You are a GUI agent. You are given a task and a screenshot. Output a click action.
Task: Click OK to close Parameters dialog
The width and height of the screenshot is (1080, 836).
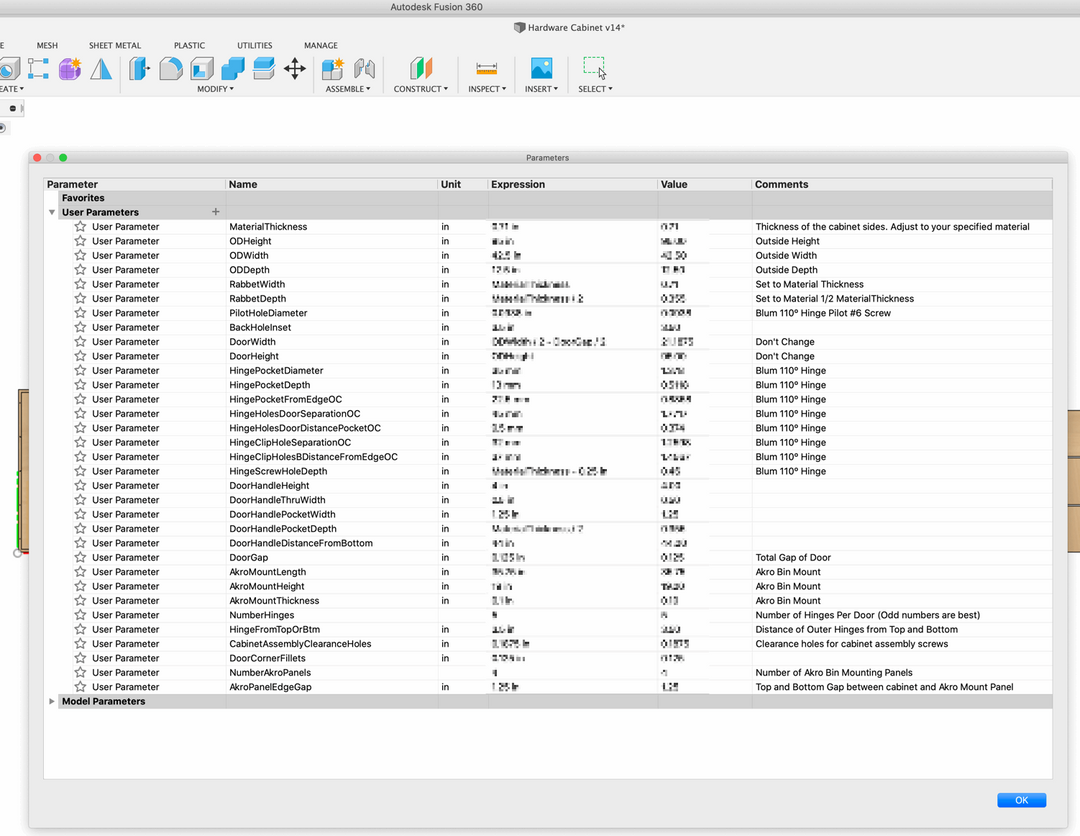(1021, 800)
